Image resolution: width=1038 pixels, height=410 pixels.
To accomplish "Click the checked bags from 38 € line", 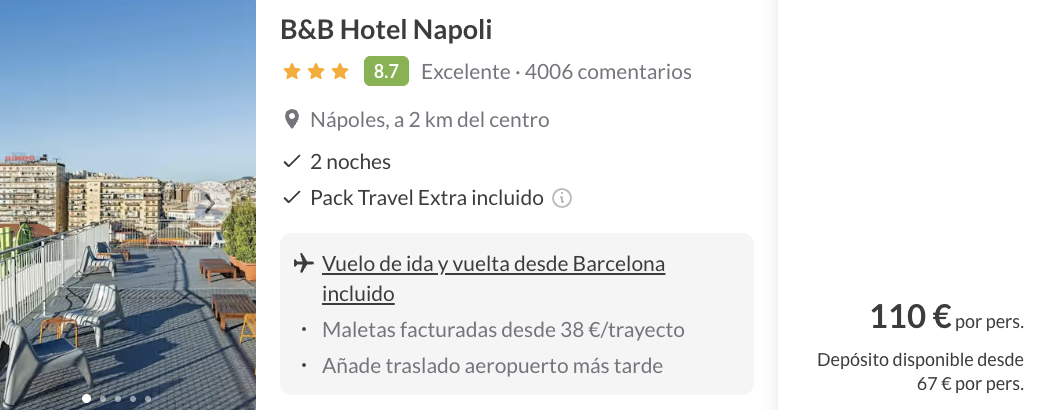I will pyautogui.click(x=503, y=329).
